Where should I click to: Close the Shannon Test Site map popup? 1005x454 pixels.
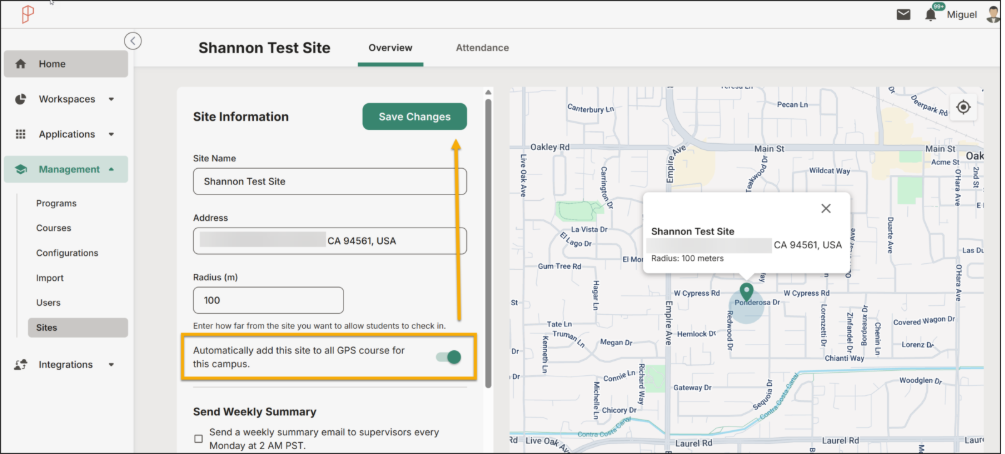click(x=826, y=208)
